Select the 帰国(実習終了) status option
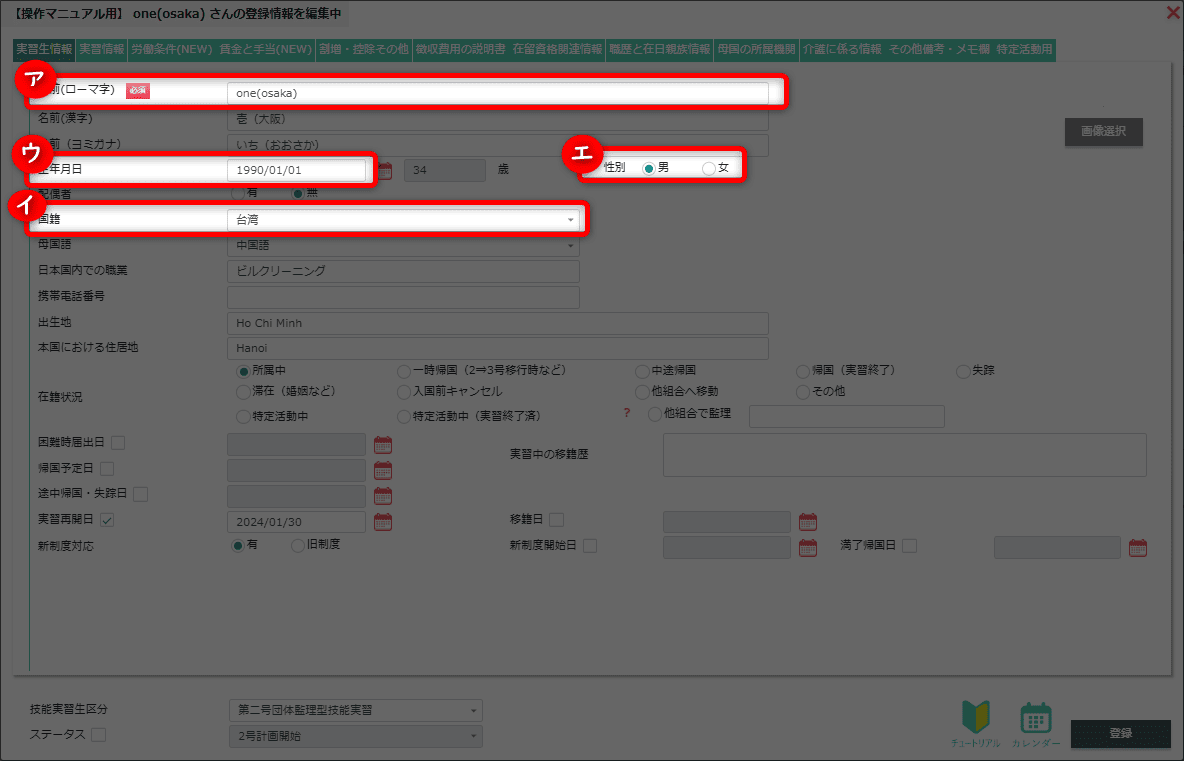This screenshot has height=761, width=1184. pyautogui.click(x=803, y=371)
